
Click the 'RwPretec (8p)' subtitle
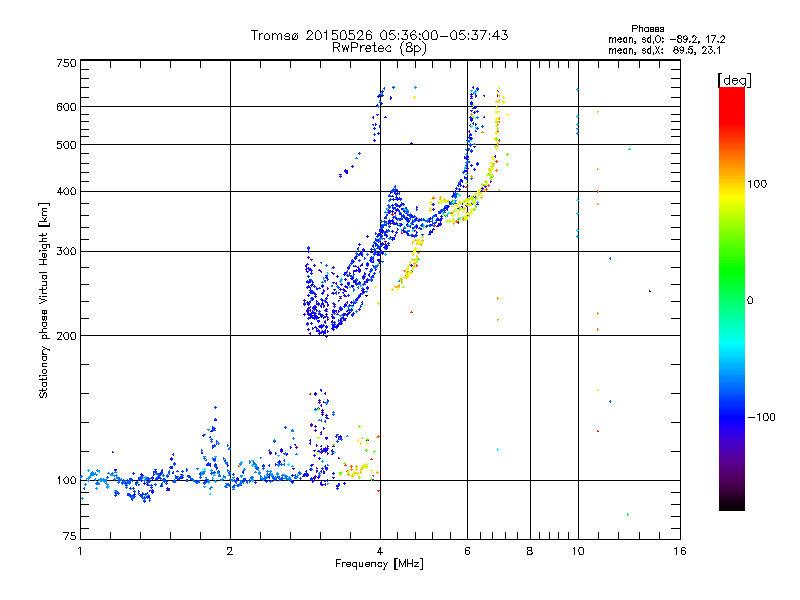pos(379,48)
